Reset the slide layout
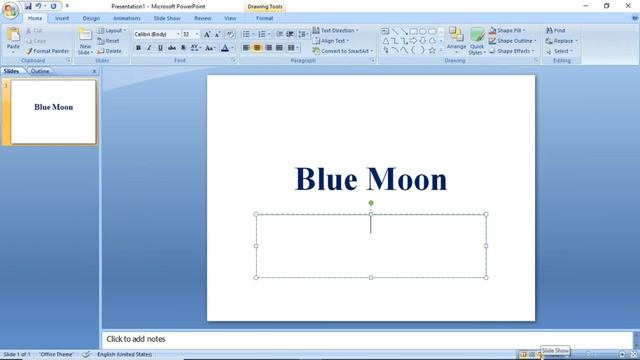Viewport: 640px width, 360px height. (x=109, y=41)
